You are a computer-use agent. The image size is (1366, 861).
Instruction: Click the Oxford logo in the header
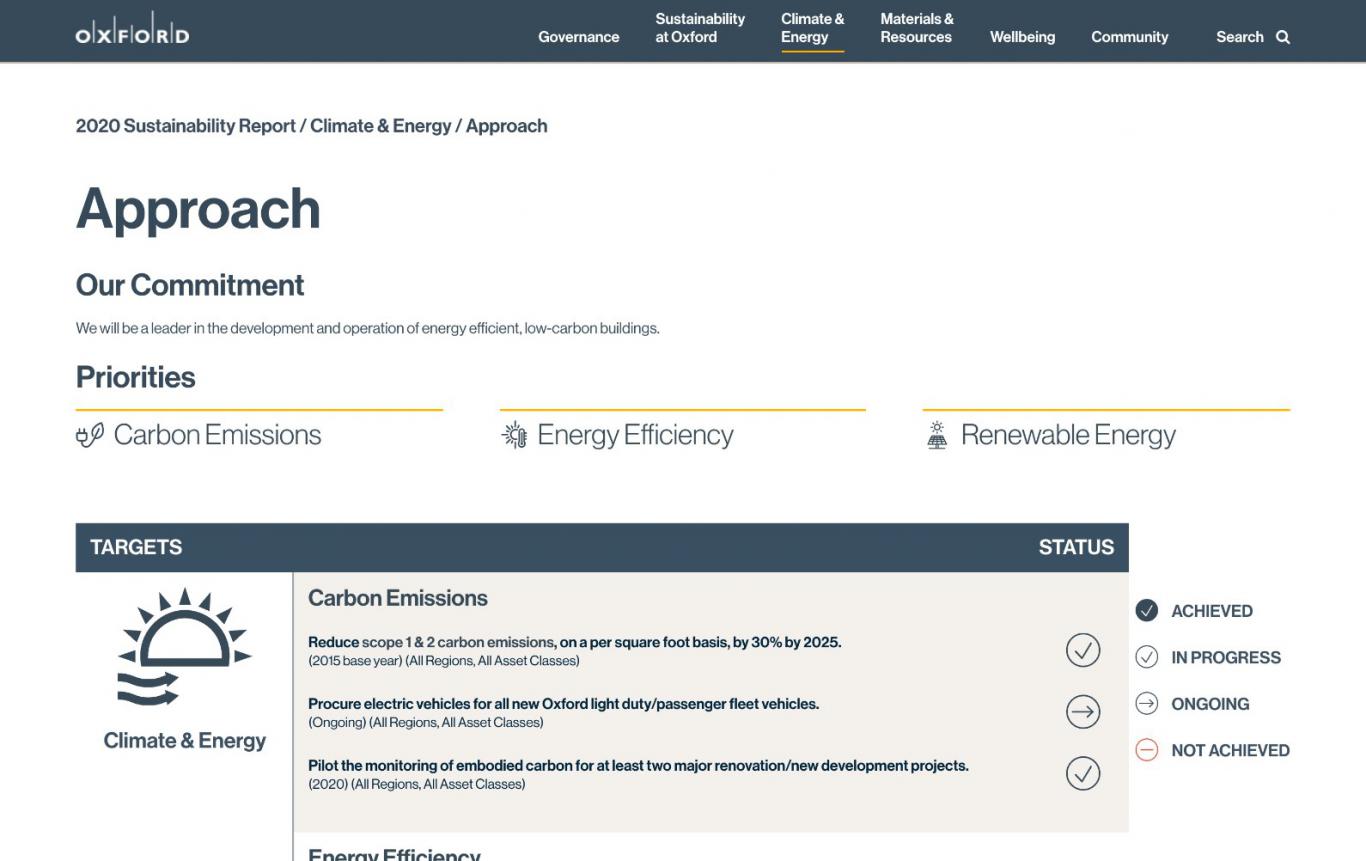coord(132,29)
